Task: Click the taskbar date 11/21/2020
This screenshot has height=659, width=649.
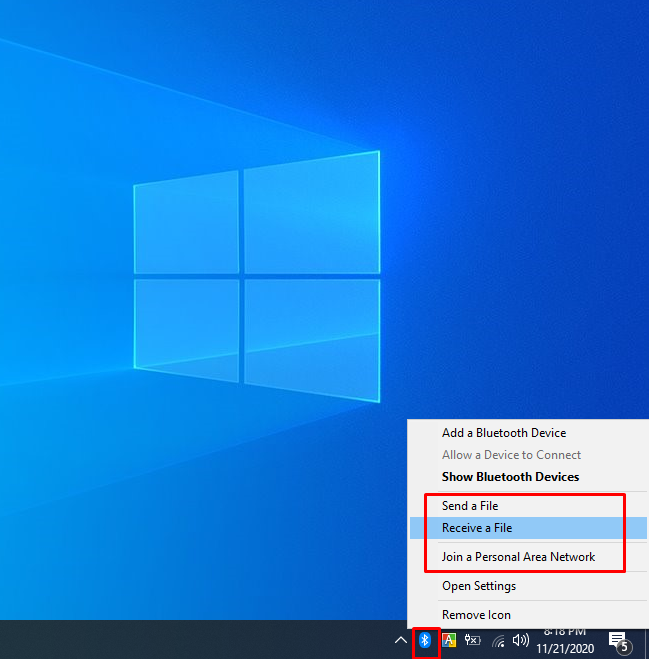Action: [565, 648]
